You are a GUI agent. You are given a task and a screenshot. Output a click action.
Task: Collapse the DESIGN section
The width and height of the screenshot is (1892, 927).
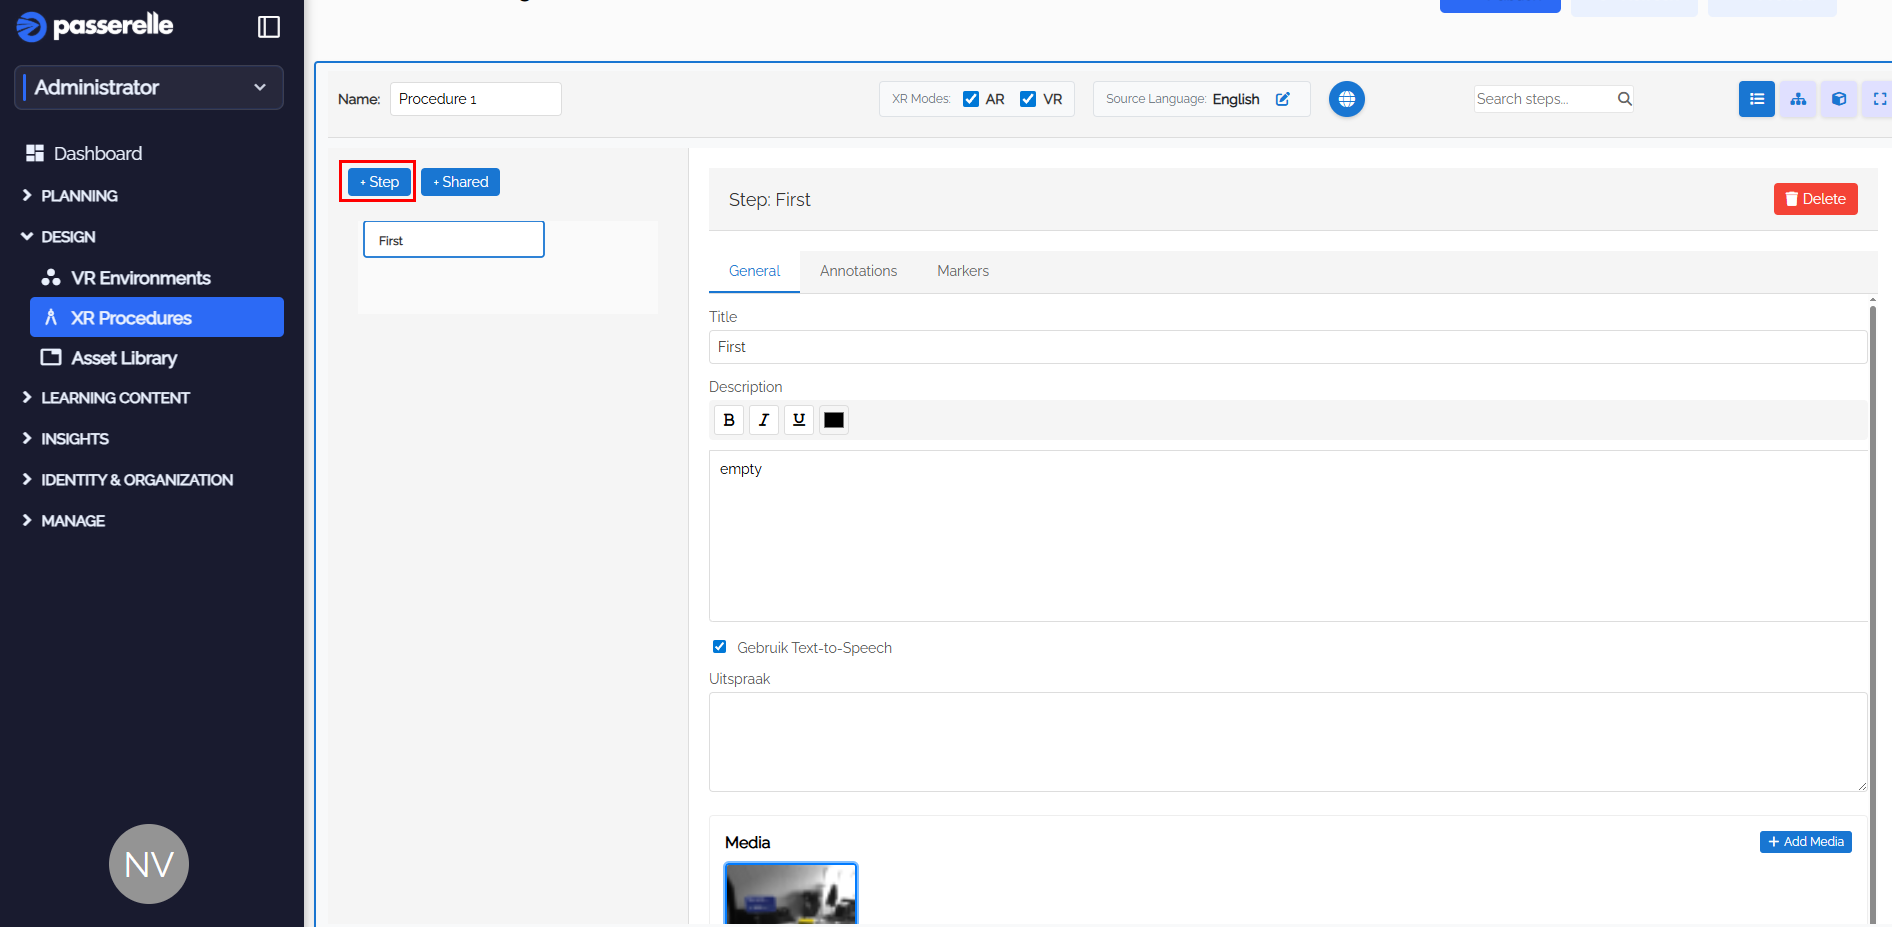(68, 237)
